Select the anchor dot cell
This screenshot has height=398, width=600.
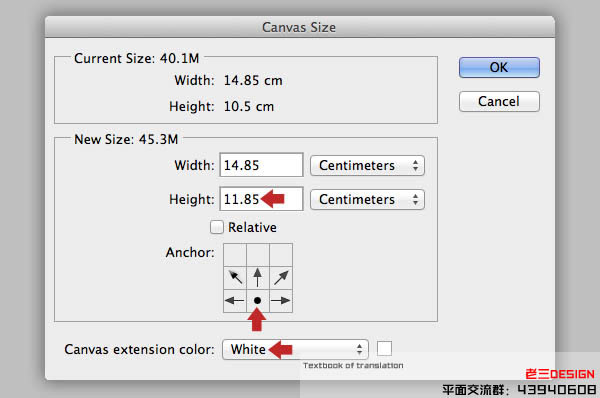pyautogui.click(x=258, y=301)
